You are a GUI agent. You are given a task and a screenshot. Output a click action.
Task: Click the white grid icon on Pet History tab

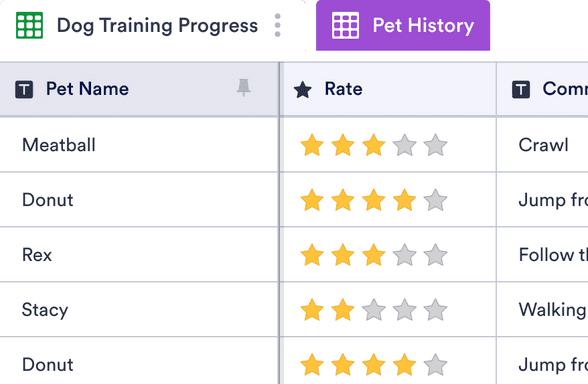[x=345, y=26]
